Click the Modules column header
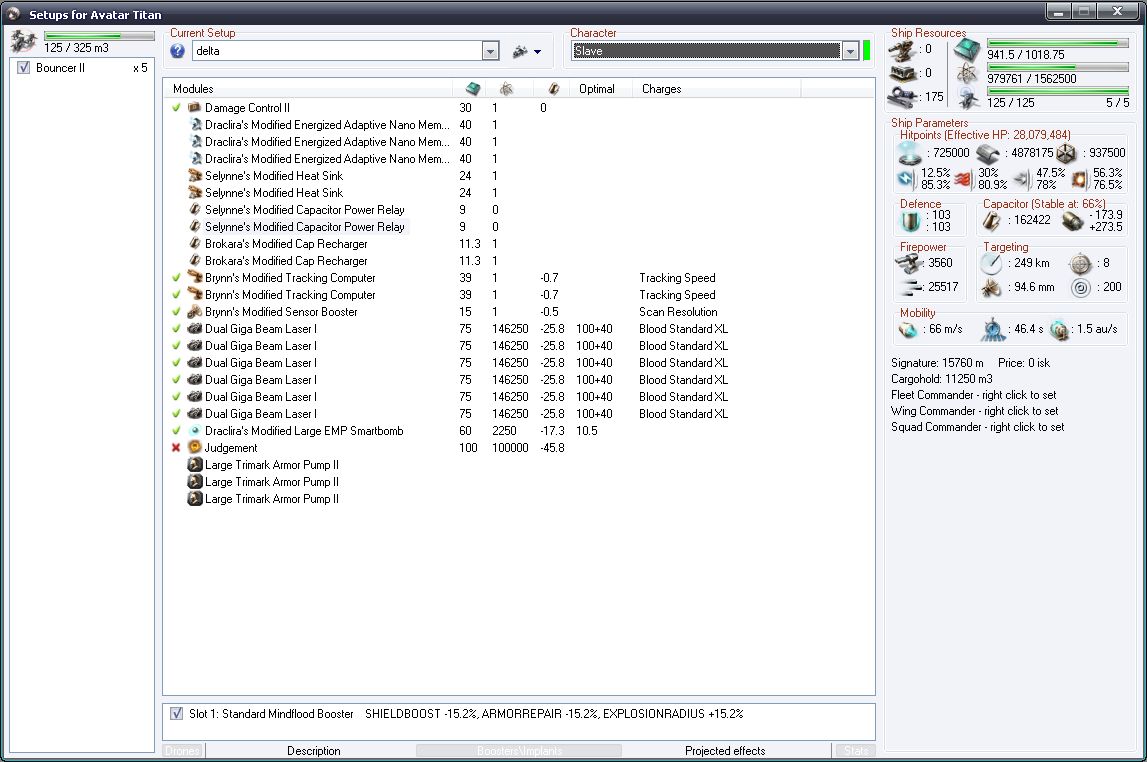1147x762 pixels. point(308,88)
